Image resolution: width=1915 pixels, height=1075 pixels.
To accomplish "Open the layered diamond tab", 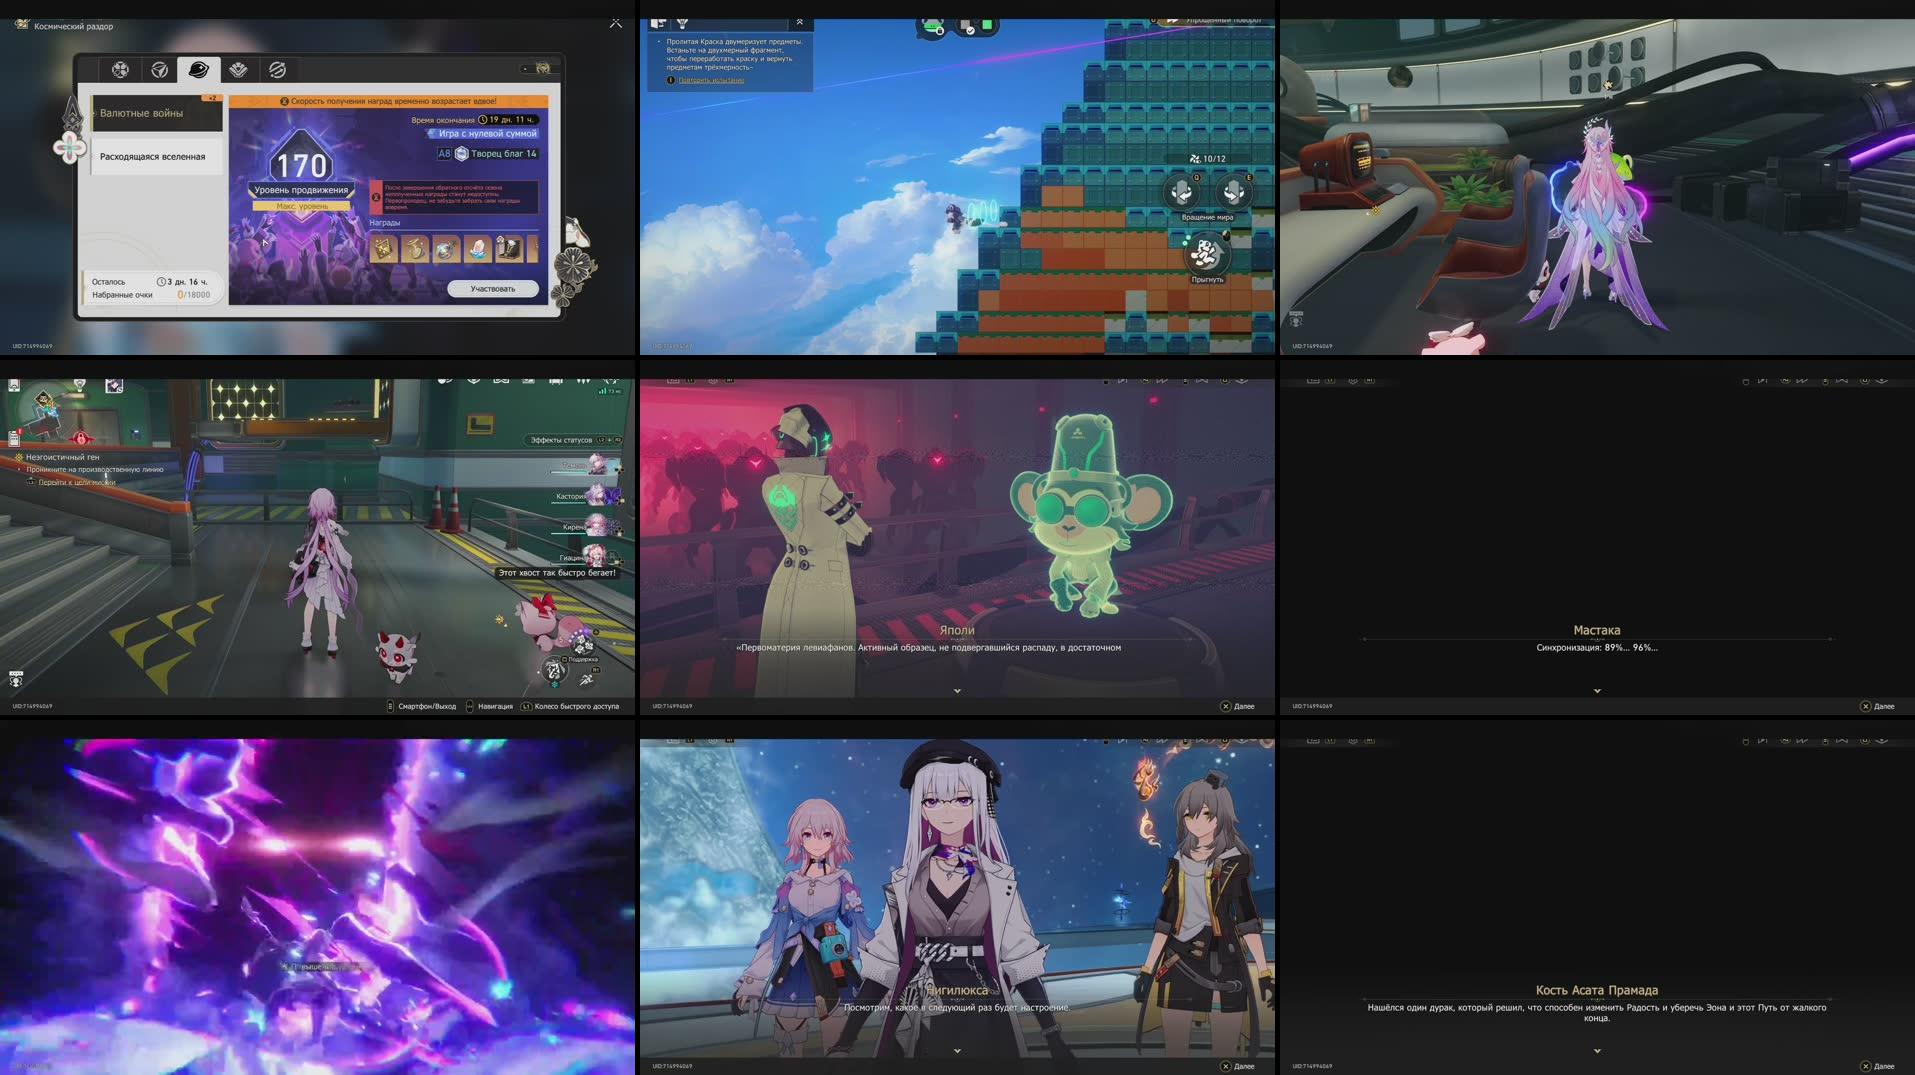I will (238, 69).
